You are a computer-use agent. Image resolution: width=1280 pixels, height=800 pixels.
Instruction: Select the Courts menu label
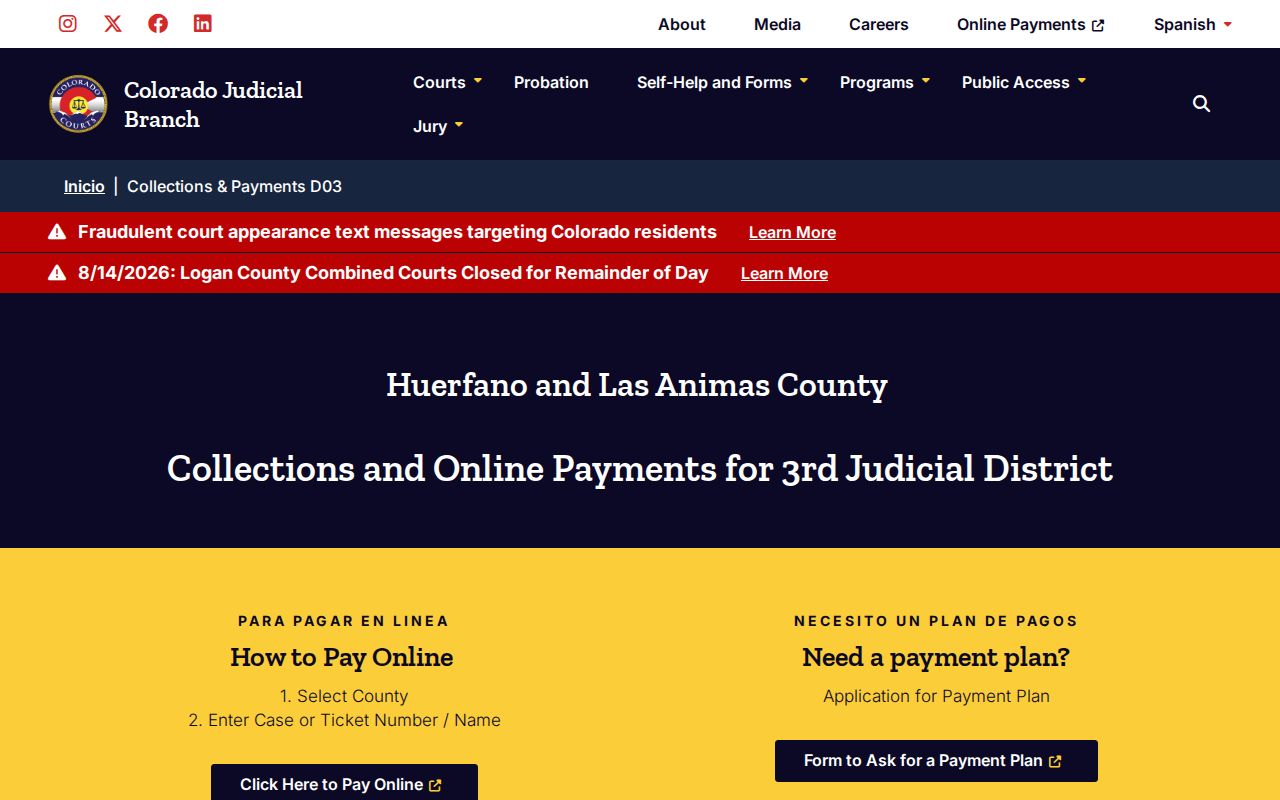(439, 82)
